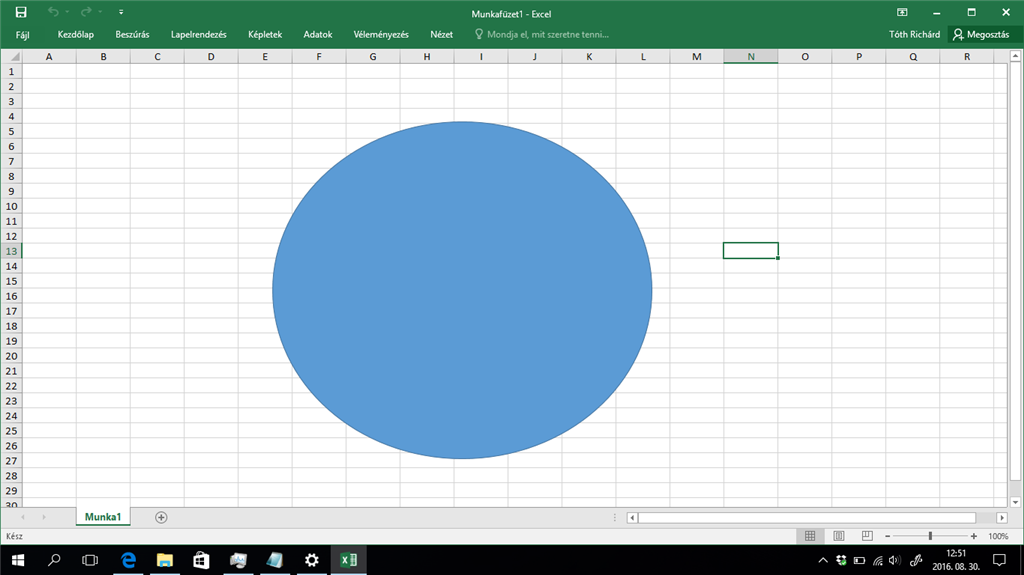Select row 13 header

coord(11,252)
